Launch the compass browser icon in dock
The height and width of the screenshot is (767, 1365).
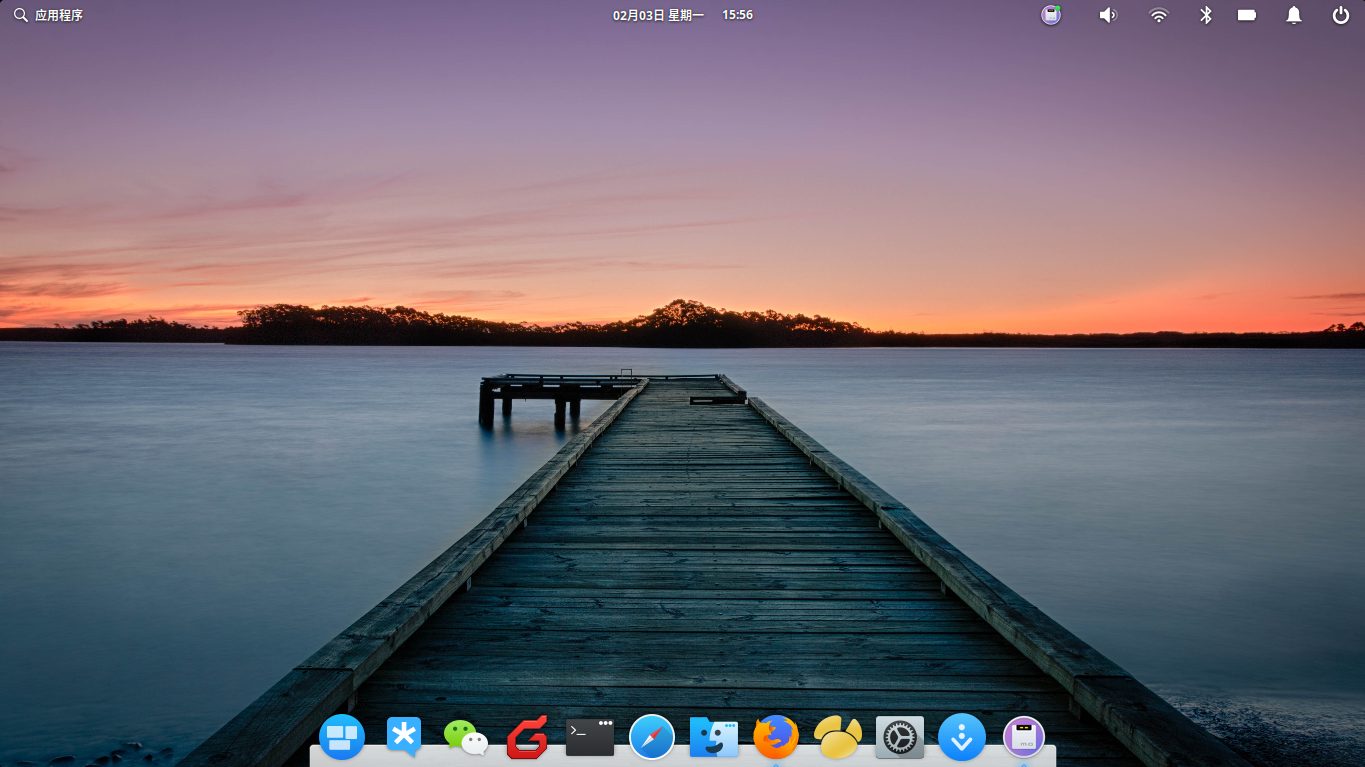pos(652,738)
